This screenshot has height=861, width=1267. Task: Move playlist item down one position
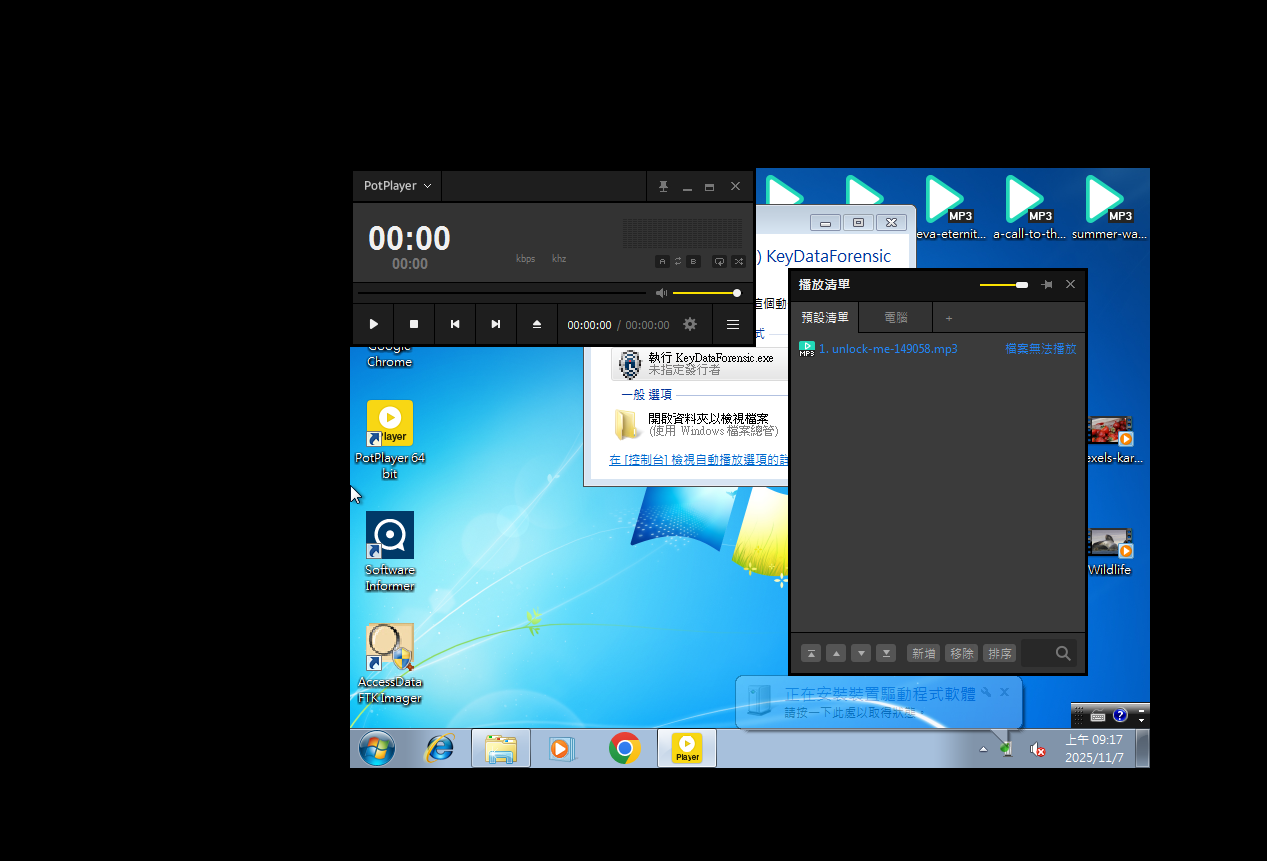pos(861,653)
